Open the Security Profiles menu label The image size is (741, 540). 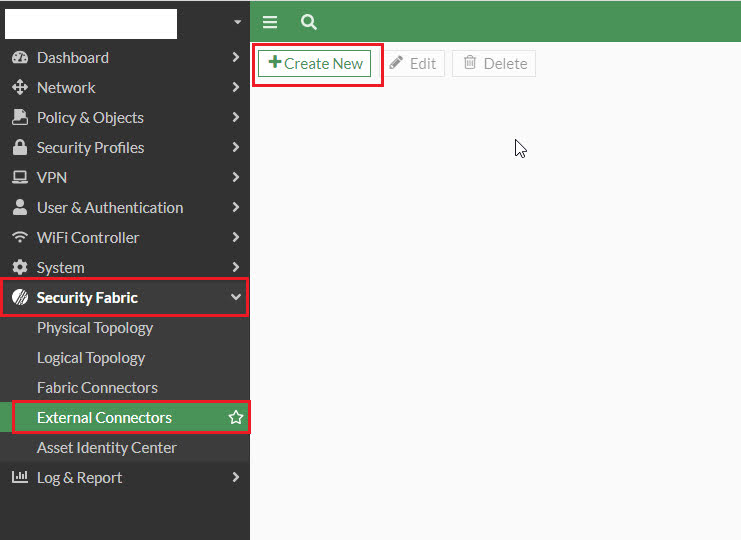coord(90,147)
